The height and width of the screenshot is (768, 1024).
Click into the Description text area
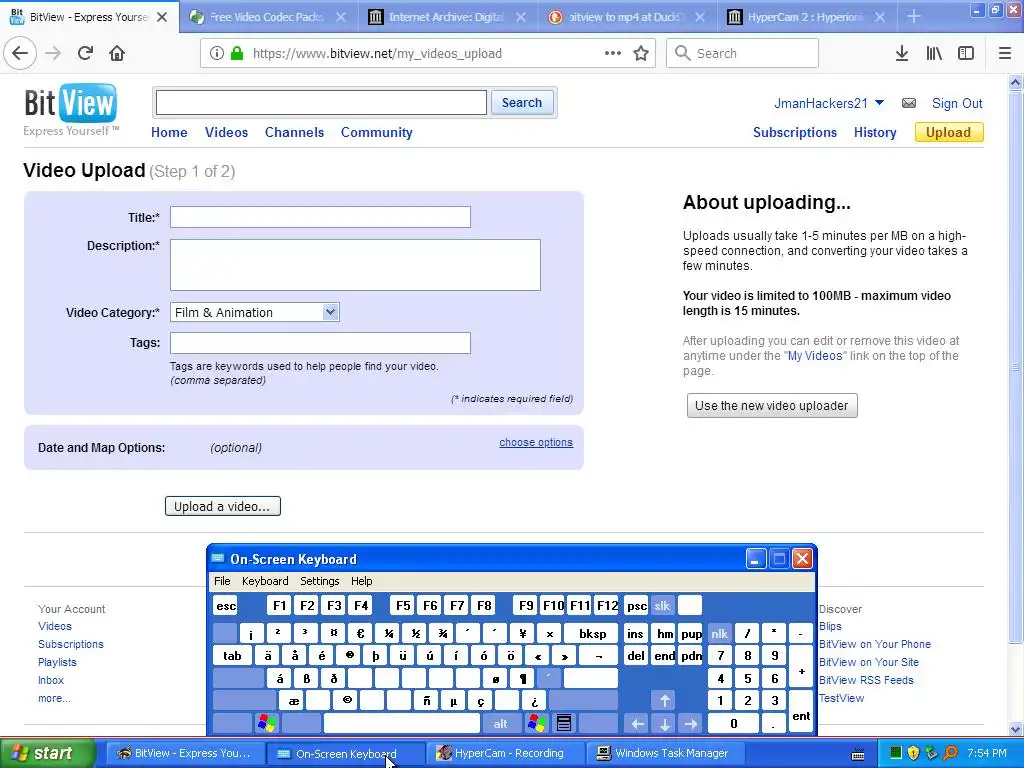[x=355, y=264]
